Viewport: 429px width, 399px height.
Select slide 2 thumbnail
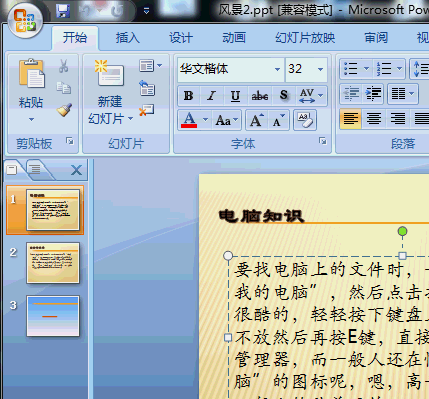point(53,263)
